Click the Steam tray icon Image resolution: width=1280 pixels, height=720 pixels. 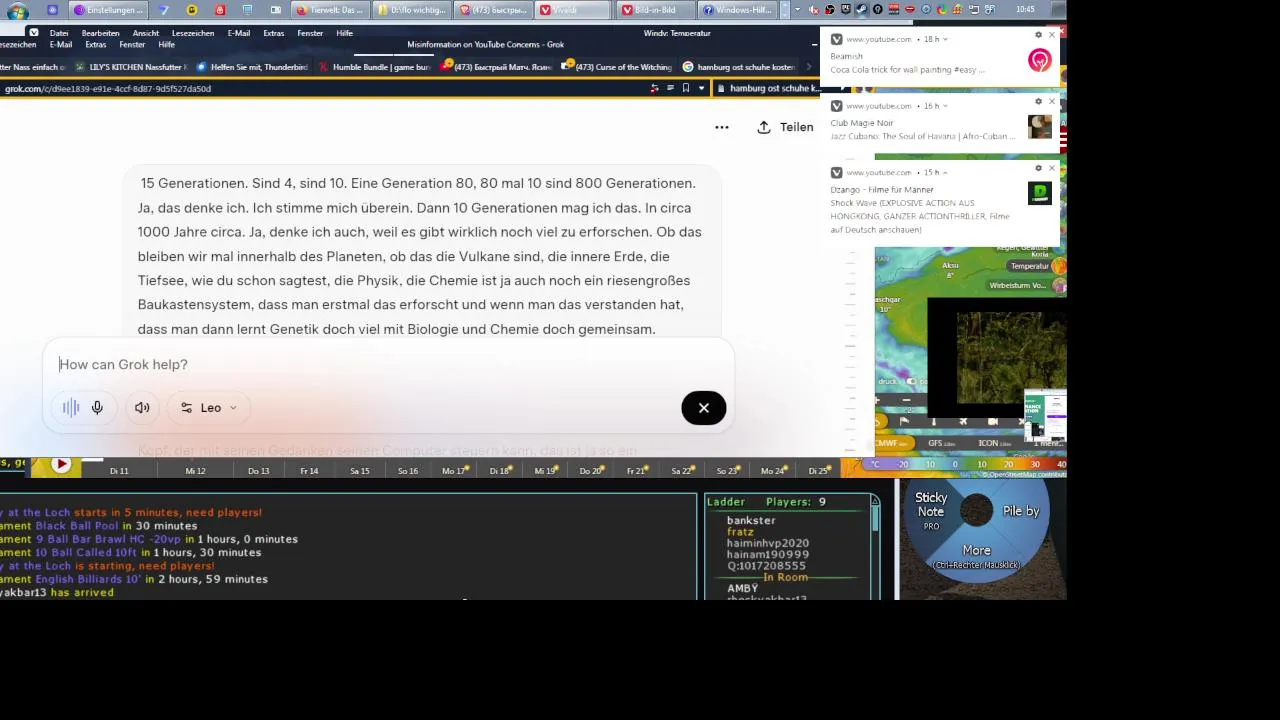click(862, 10)
